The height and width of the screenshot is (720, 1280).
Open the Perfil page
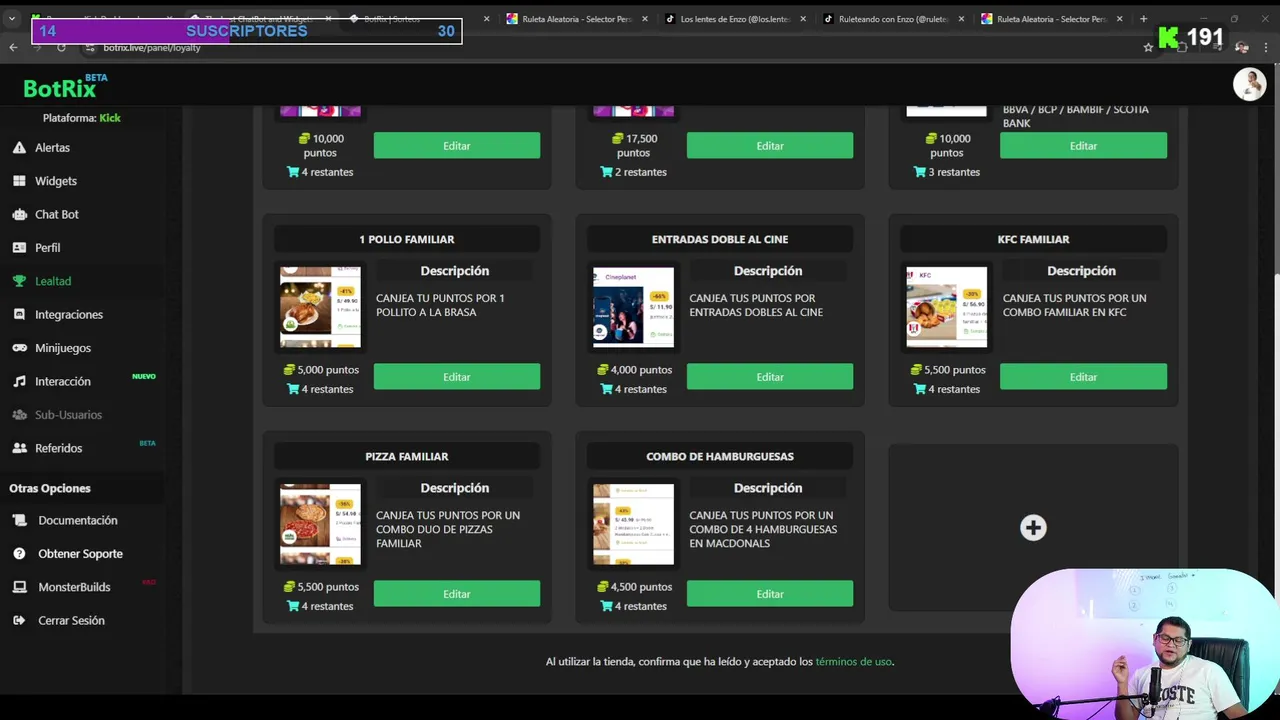coord(47,247)
